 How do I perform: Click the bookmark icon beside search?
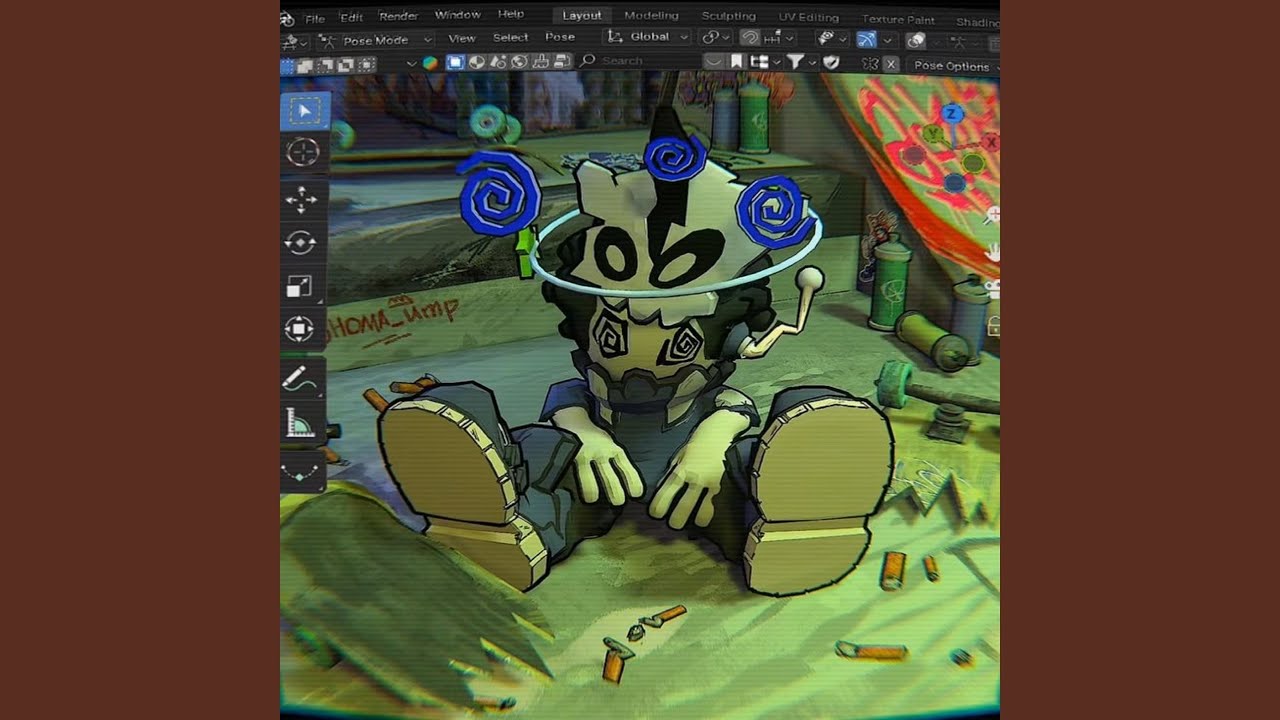pos(737,62)
